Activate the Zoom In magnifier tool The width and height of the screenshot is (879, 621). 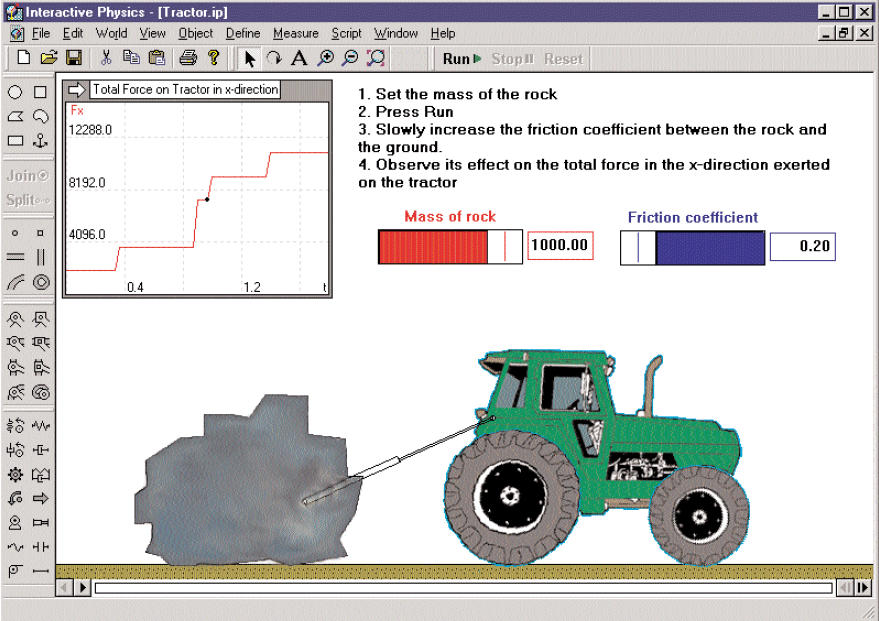(325, 59)
